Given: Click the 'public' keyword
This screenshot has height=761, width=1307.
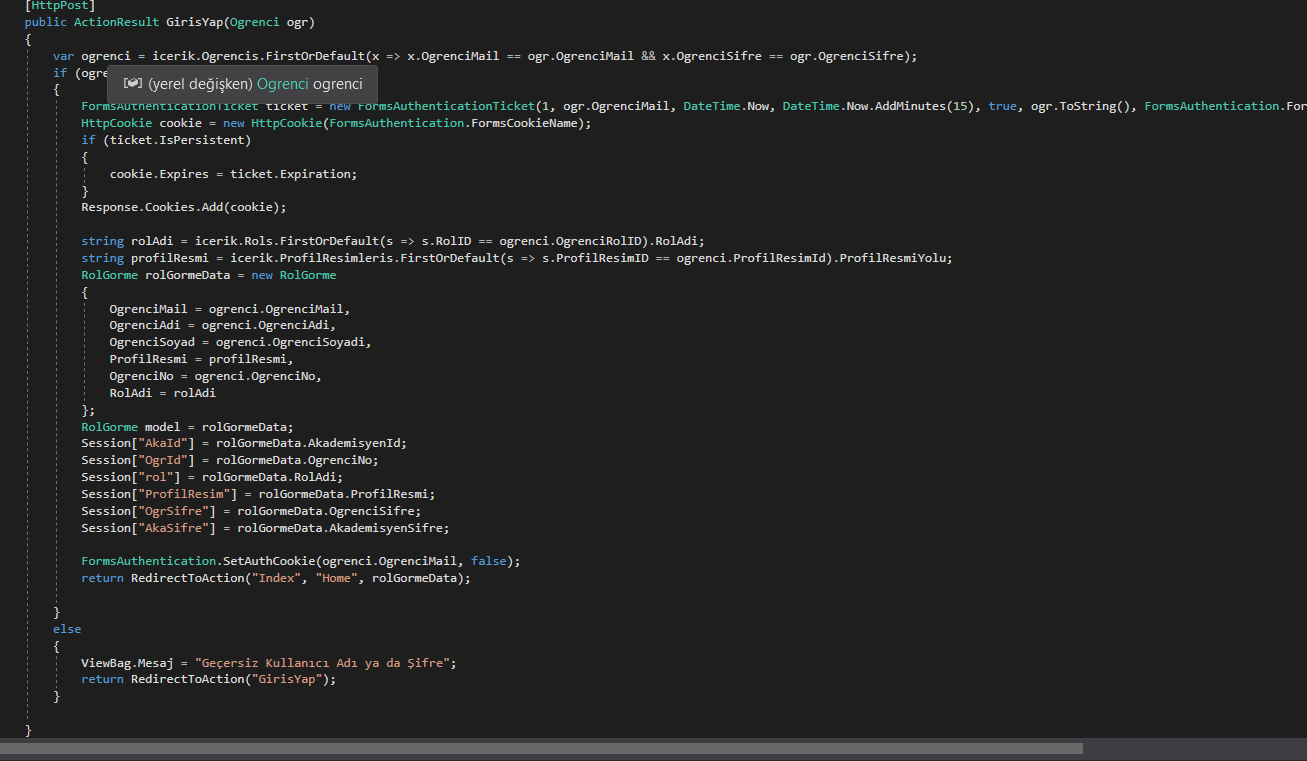Looking at the screenshot, I should coord(46,22).
